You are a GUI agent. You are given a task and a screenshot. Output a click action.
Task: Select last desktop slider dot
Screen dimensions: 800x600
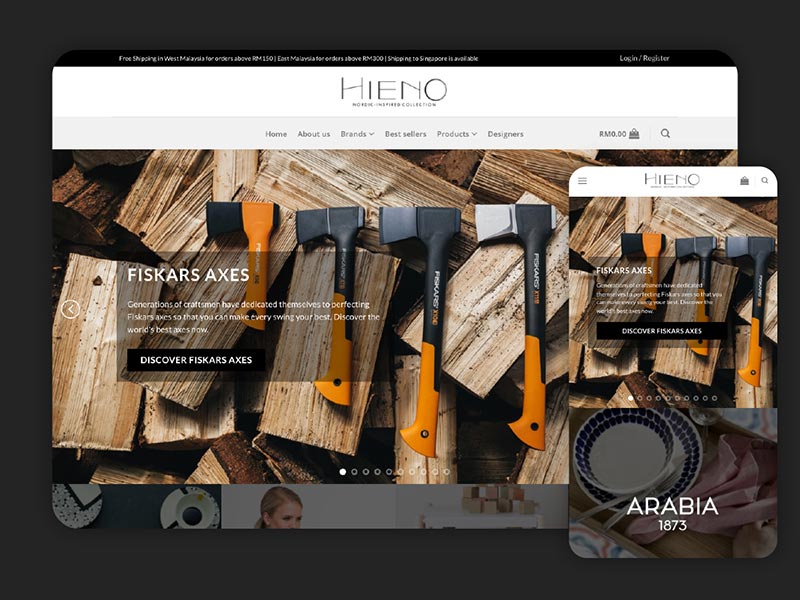[446, 472]
